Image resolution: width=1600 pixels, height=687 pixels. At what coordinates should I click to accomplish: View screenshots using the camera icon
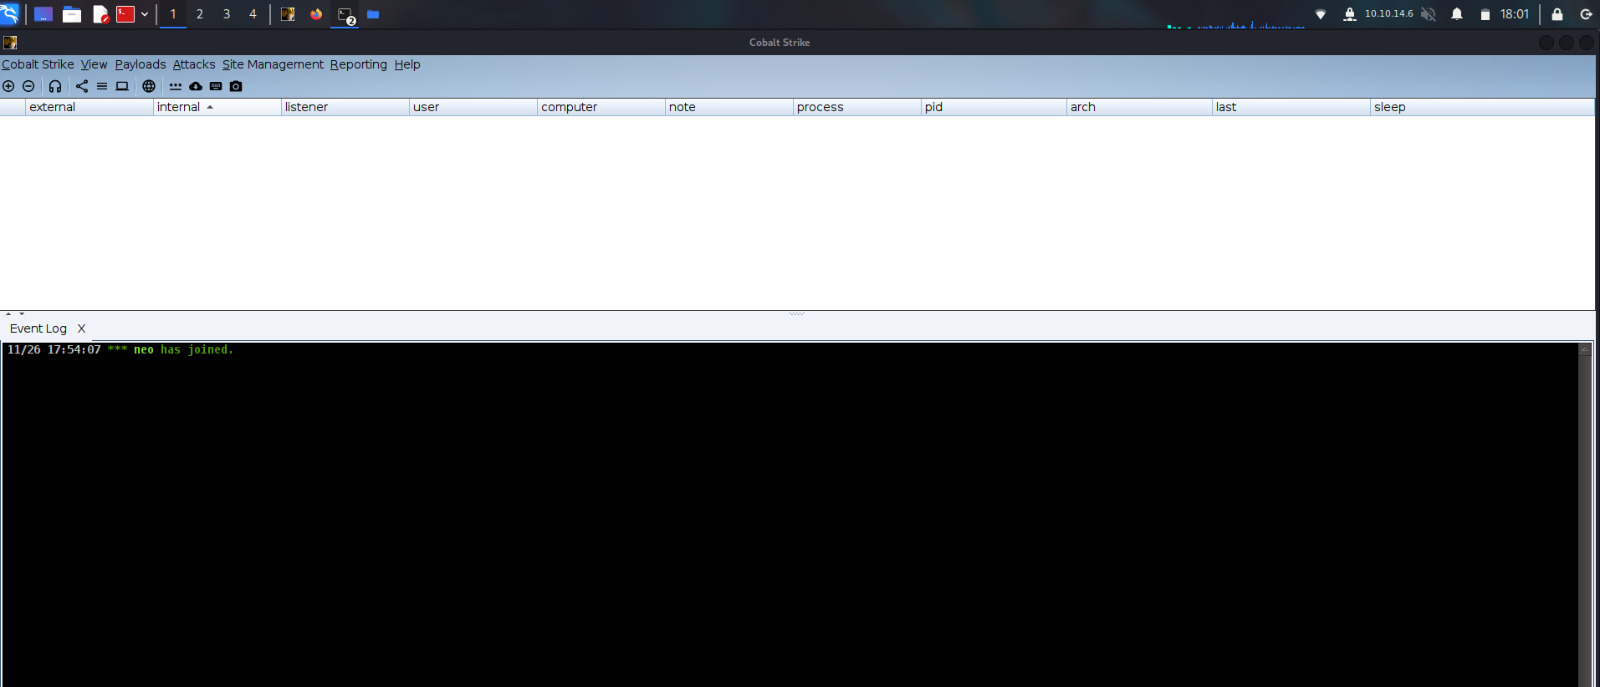click(x=236, y=86)
